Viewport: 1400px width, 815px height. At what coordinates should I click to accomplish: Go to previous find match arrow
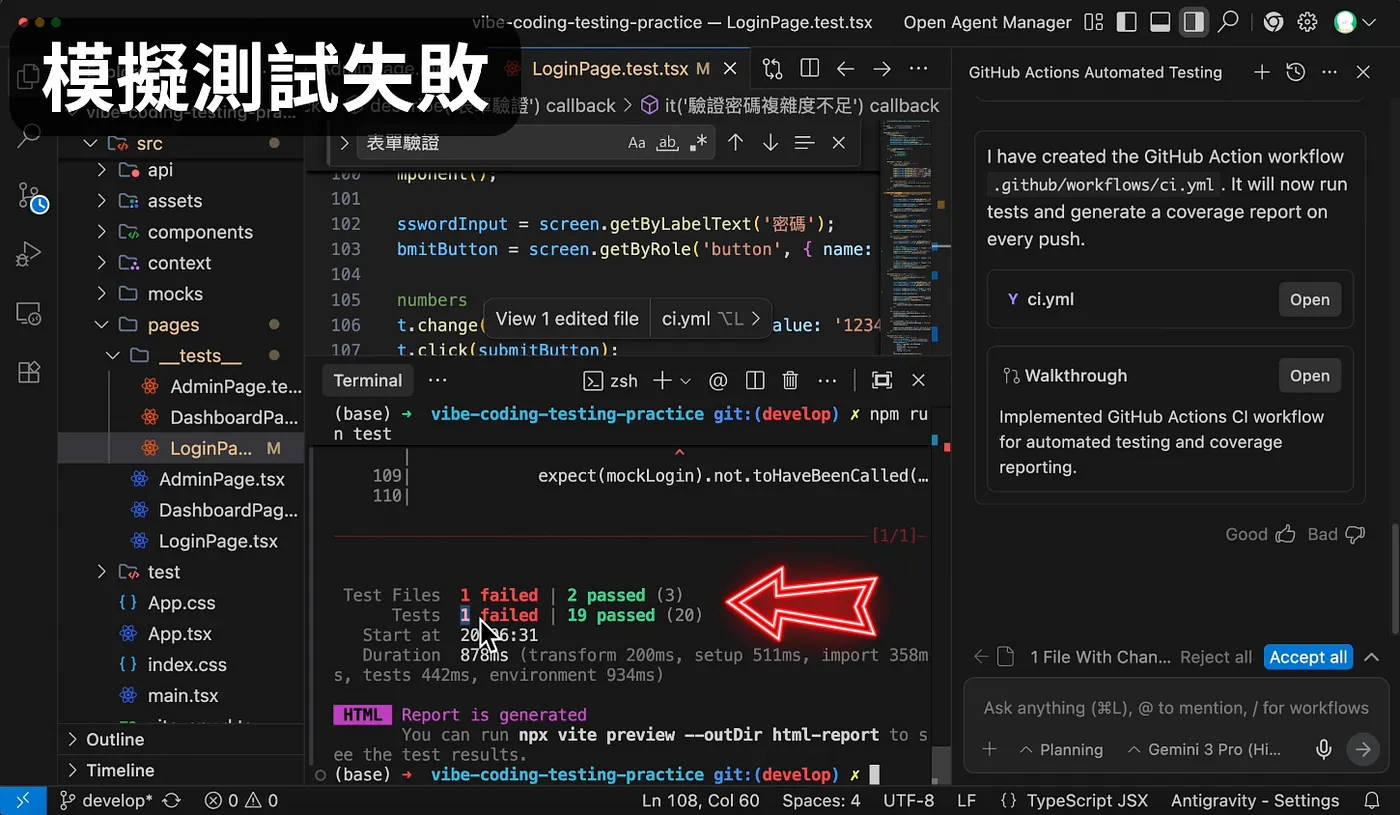click(x=735, y=143)
